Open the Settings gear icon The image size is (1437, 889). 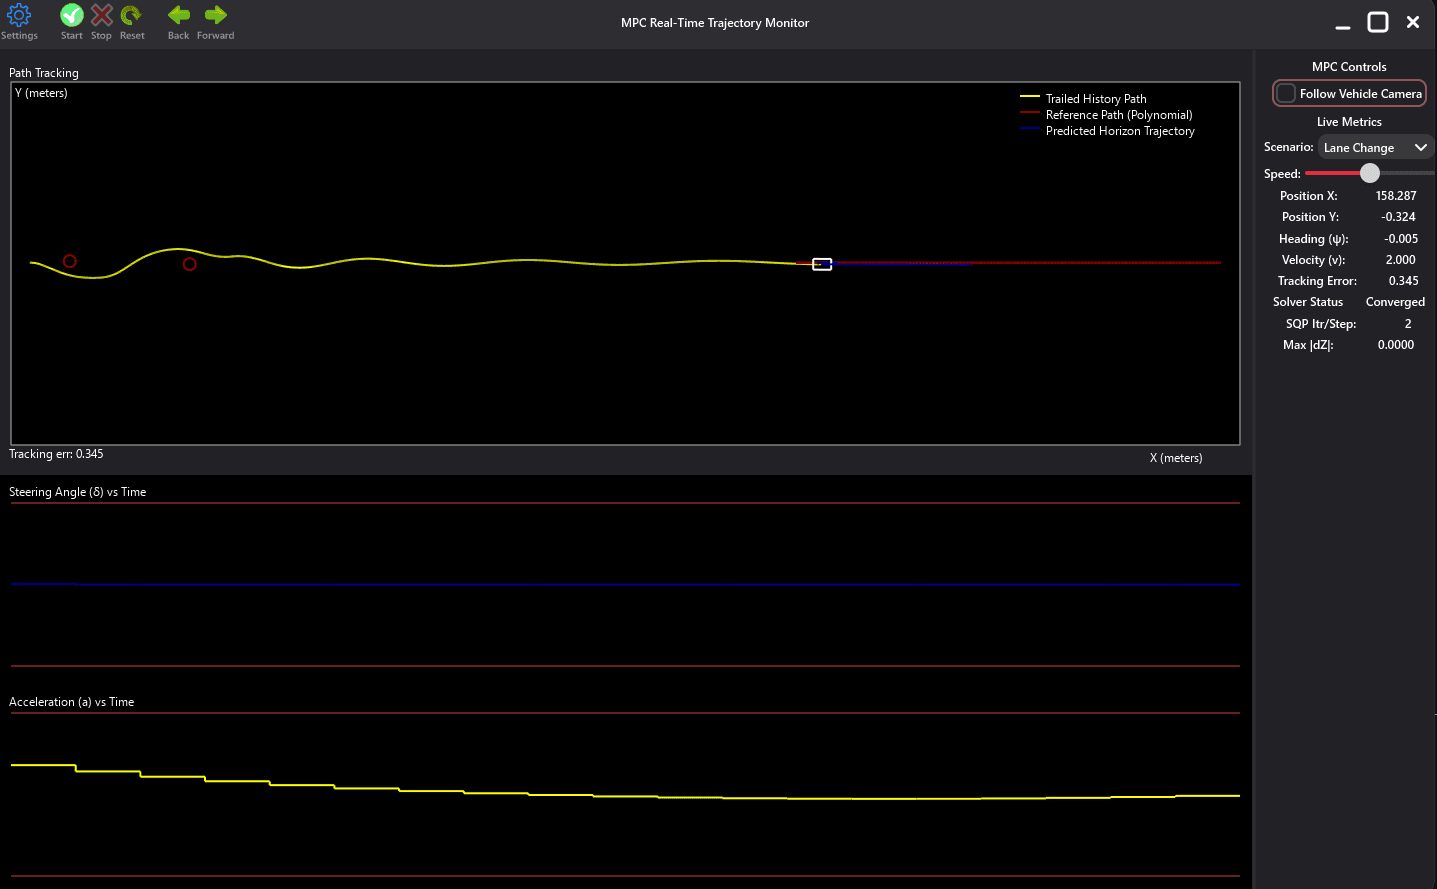19,15
